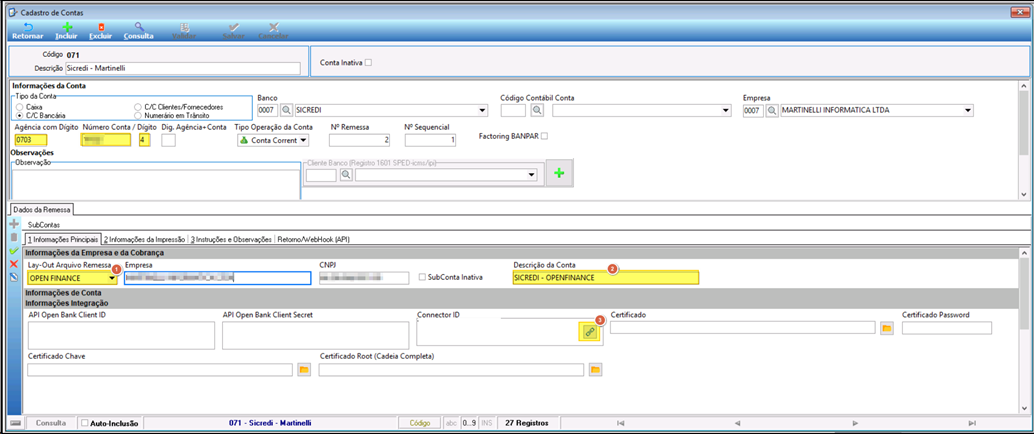
Task: Expand the Empresa MARTINELLI dropdown
Action: pos(969,110)
